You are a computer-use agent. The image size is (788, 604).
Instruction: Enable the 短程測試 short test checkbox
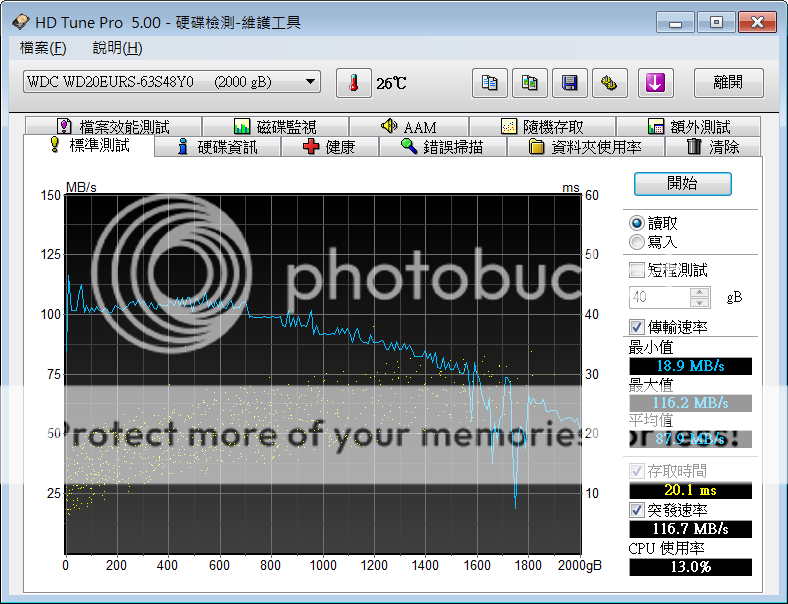(637, 270)
